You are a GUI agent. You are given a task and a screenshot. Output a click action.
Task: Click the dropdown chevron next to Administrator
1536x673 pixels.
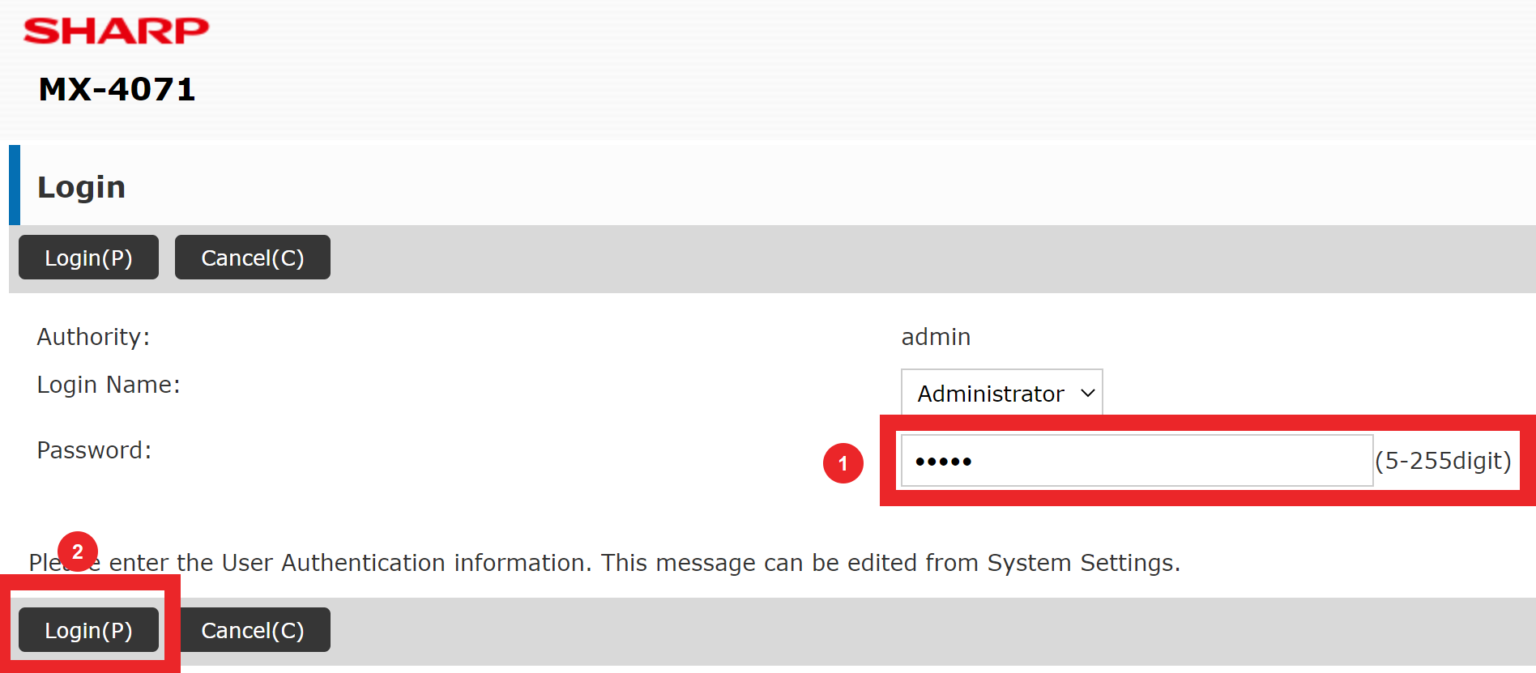point(1086,393)
